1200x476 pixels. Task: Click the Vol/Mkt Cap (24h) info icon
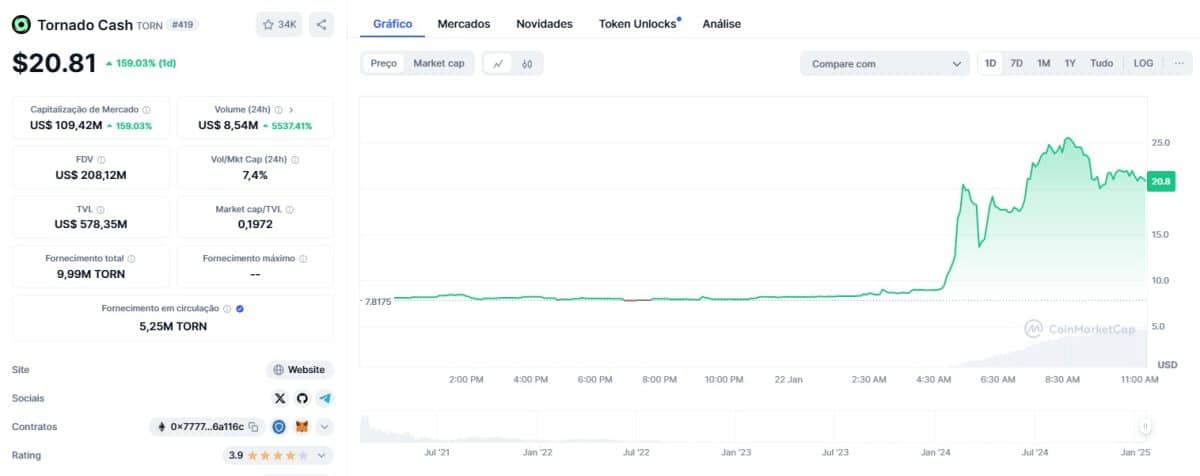[x=295, y=159]
